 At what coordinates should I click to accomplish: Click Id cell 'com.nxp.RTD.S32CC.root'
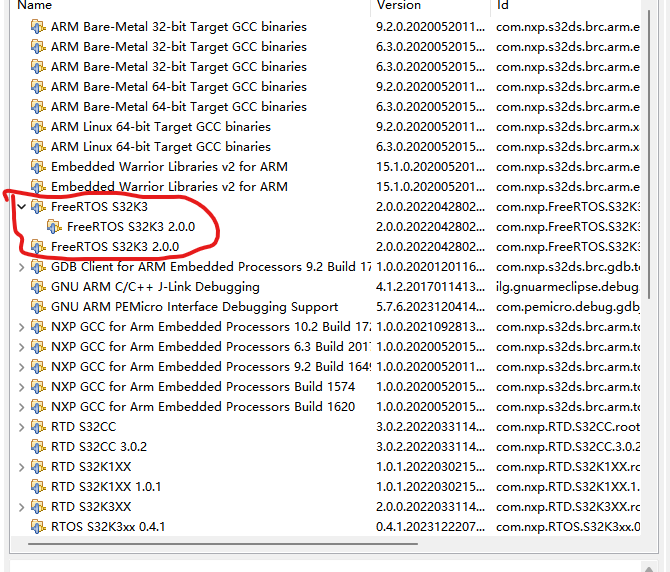click(x=568, y=427)
